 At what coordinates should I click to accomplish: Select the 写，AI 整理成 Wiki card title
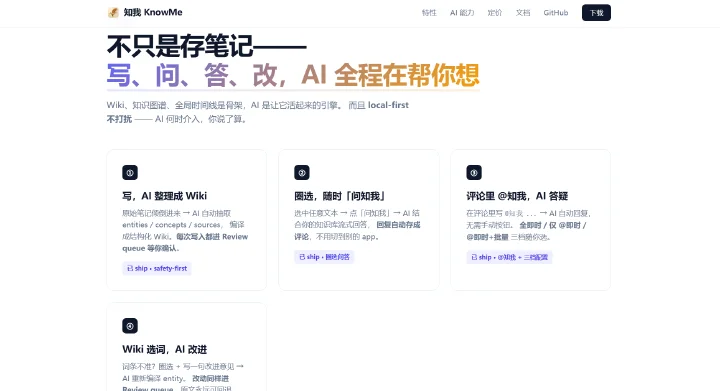pos(164,196)
